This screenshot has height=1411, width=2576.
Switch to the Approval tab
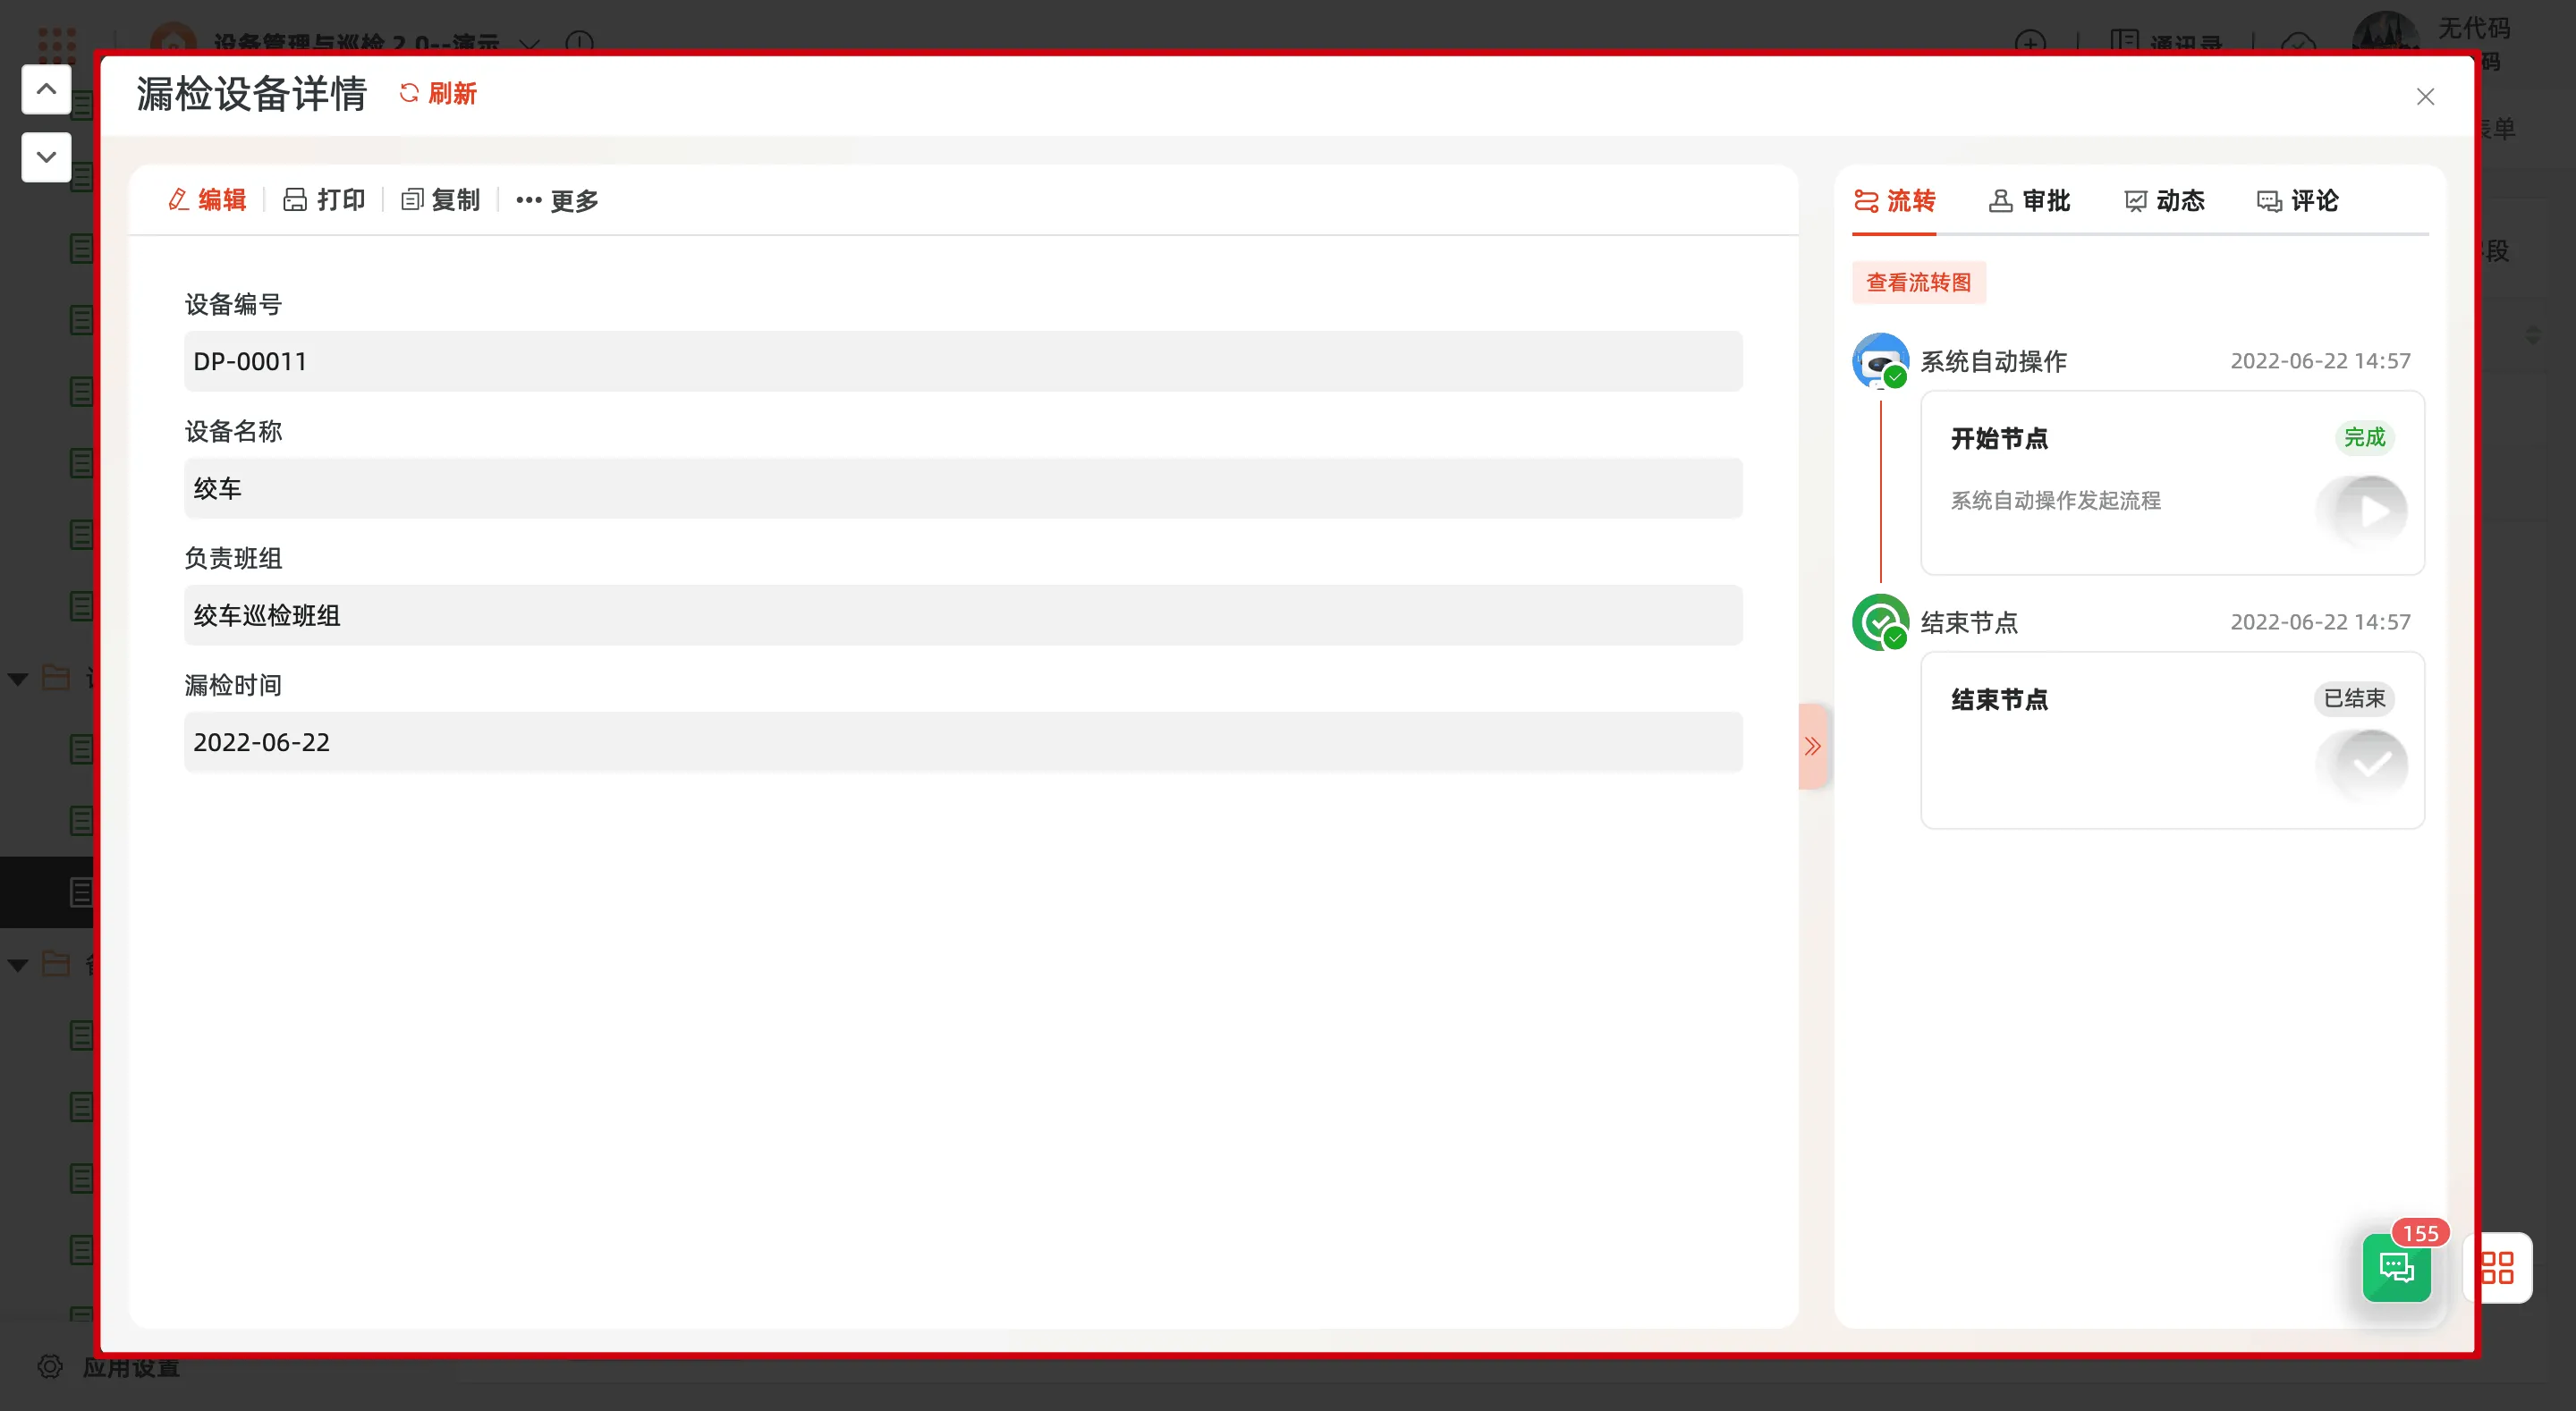(2029, 200)
